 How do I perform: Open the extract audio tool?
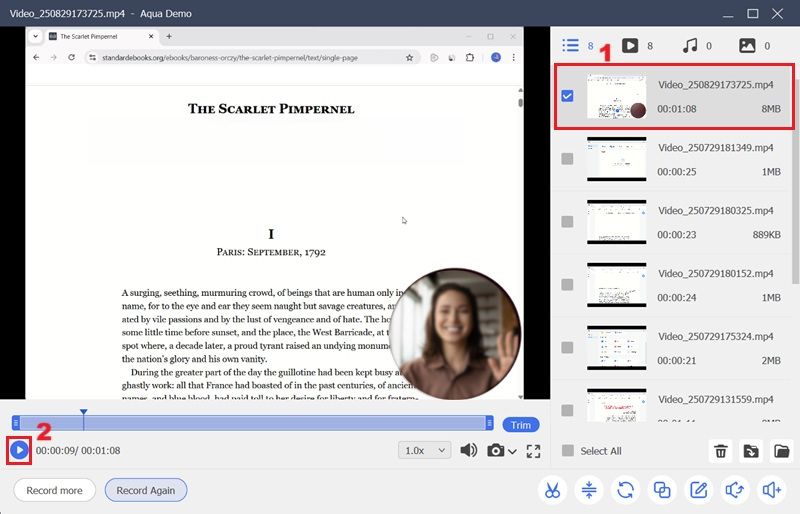[735, 490]
